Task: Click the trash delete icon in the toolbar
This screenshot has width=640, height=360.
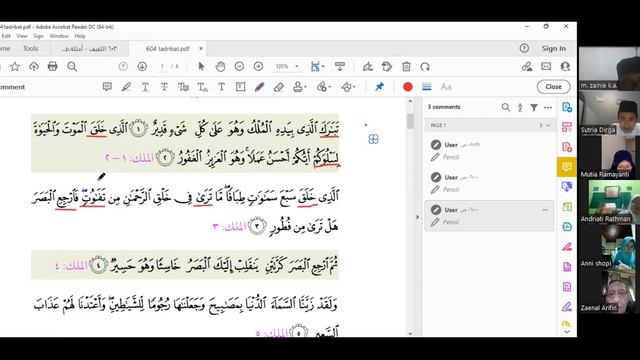Action: tap(406, 67)
